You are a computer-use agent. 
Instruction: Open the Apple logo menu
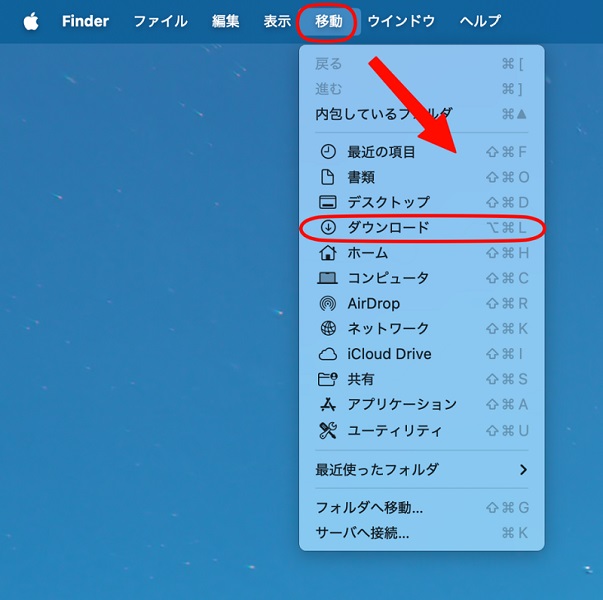pyautogui.click(x=31, y=21)
